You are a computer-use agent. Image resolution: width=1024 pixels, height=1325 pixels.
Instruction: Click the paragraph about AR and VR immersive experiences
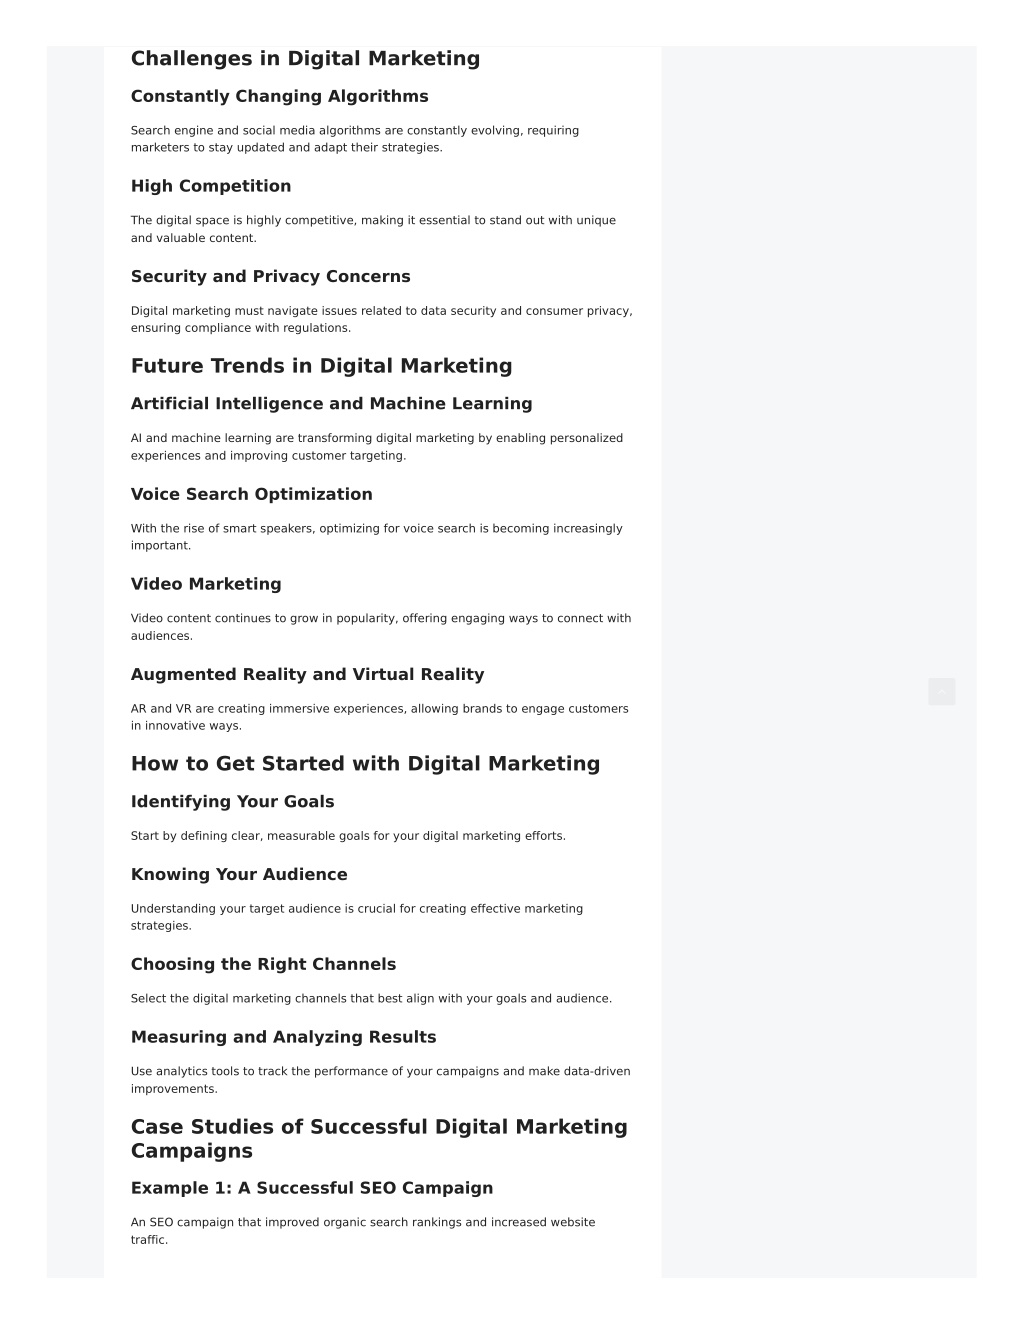coord(380,717)
